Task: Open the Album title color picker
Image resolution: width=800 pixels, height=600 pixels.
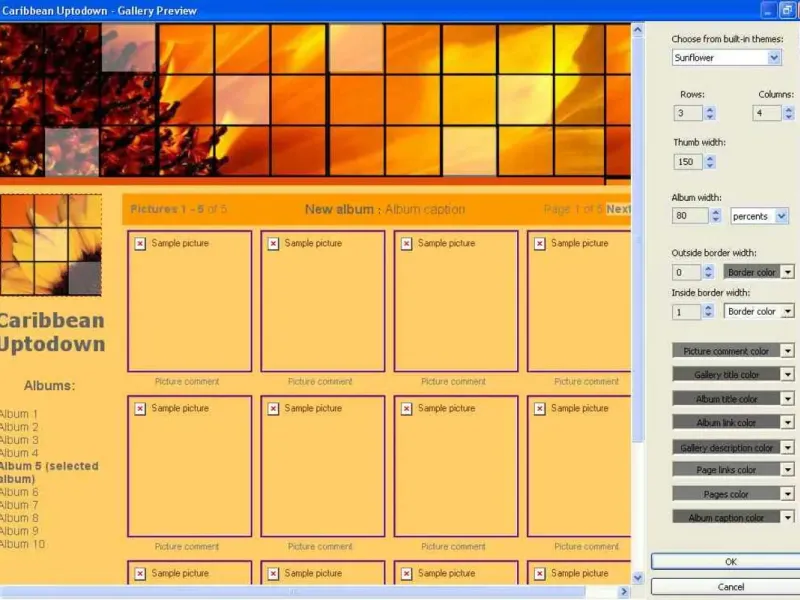Action: 733,398
